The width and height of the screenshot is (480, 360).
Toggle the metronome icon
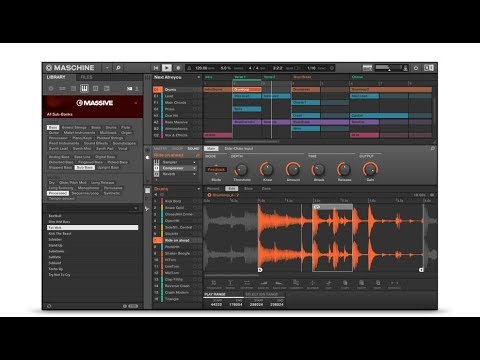click(189, 68)
